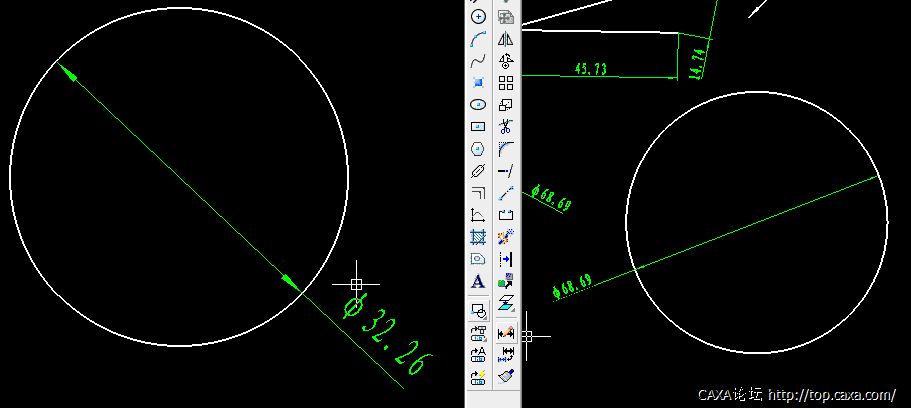The height and width of the screenshot is (408, 911).
Task: Select the 45.73 horizontal dimension
Action: coord(590,69)
